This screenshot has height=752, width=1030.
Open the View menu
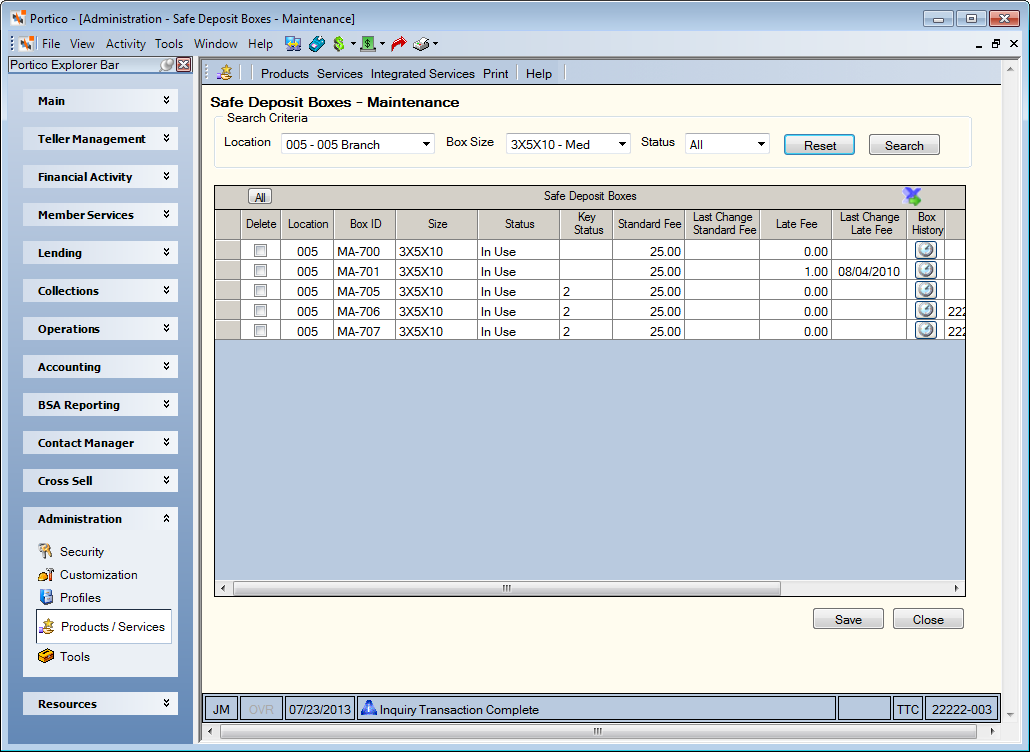pos(82,44)
